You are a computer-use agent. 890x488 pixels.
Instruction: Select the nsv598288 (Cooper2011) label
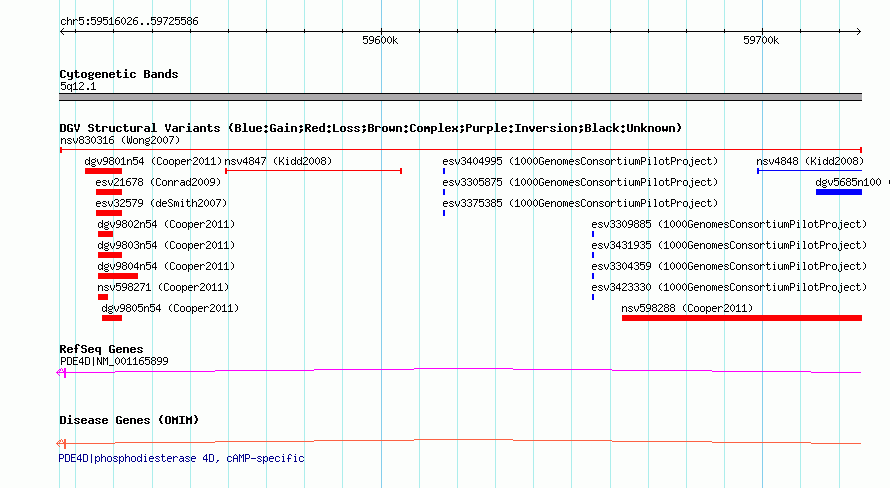[x=687, y=308]
